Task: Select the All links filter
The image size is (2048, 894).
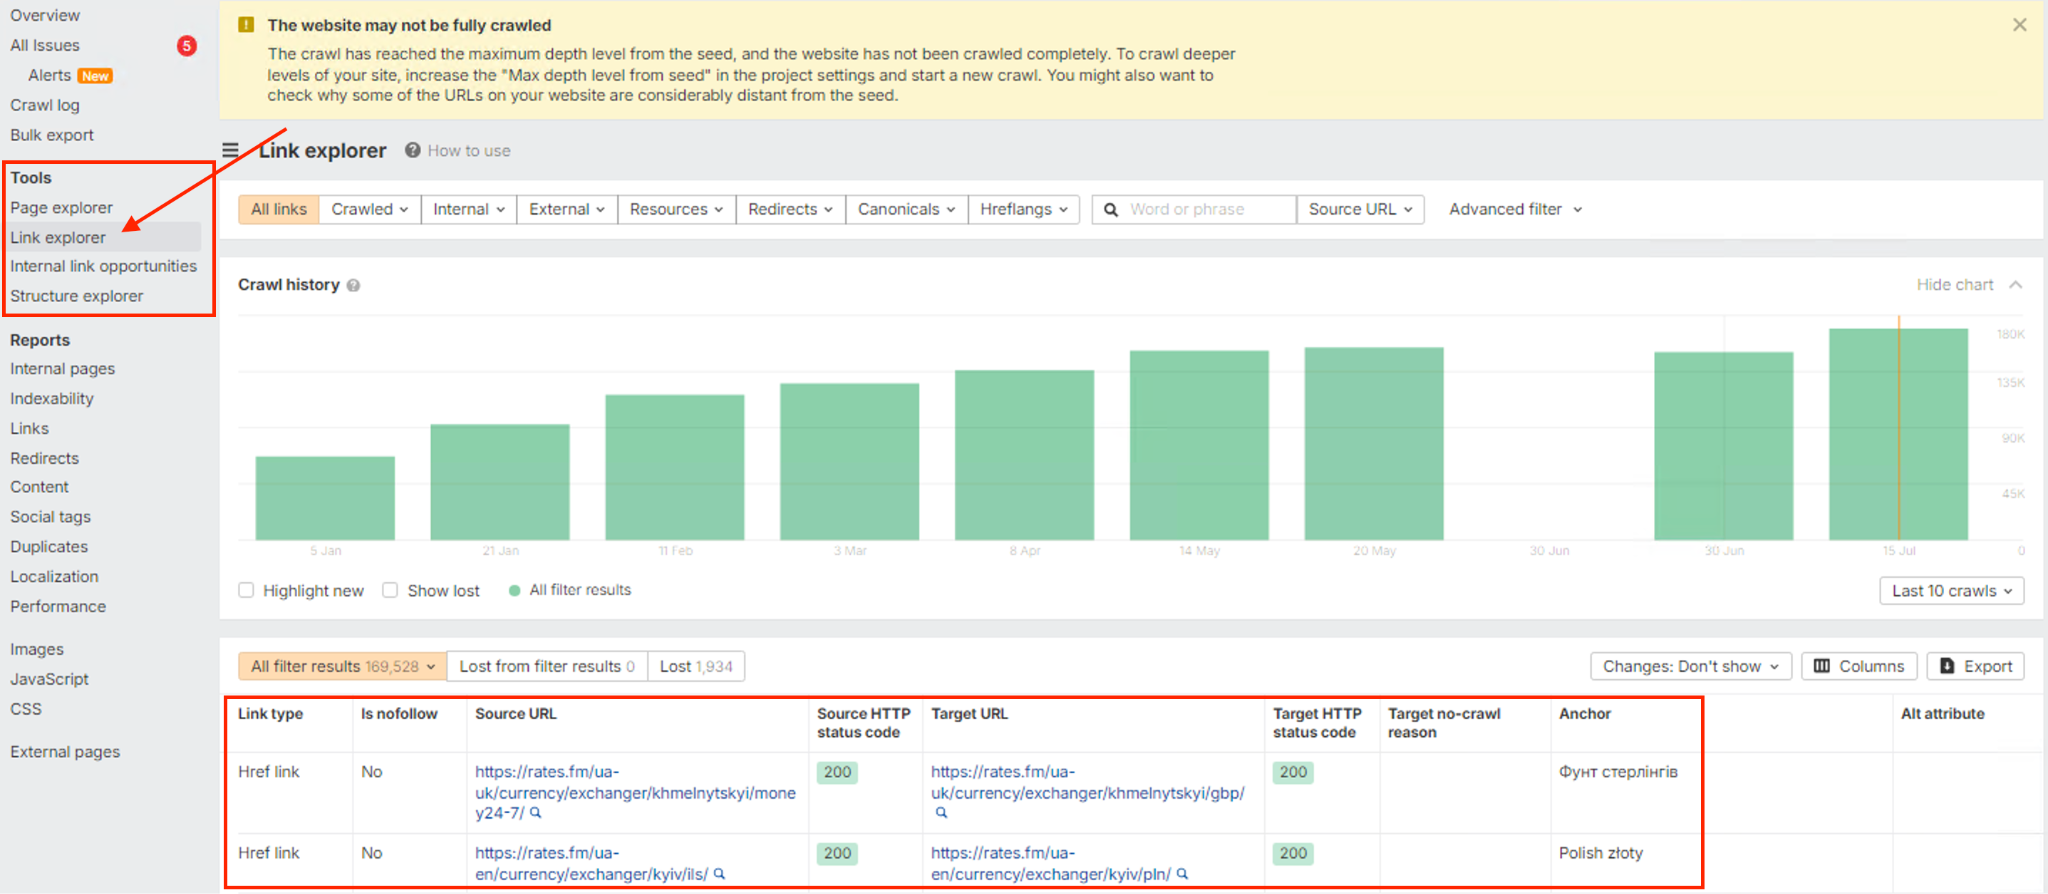Action: (279, 209)
